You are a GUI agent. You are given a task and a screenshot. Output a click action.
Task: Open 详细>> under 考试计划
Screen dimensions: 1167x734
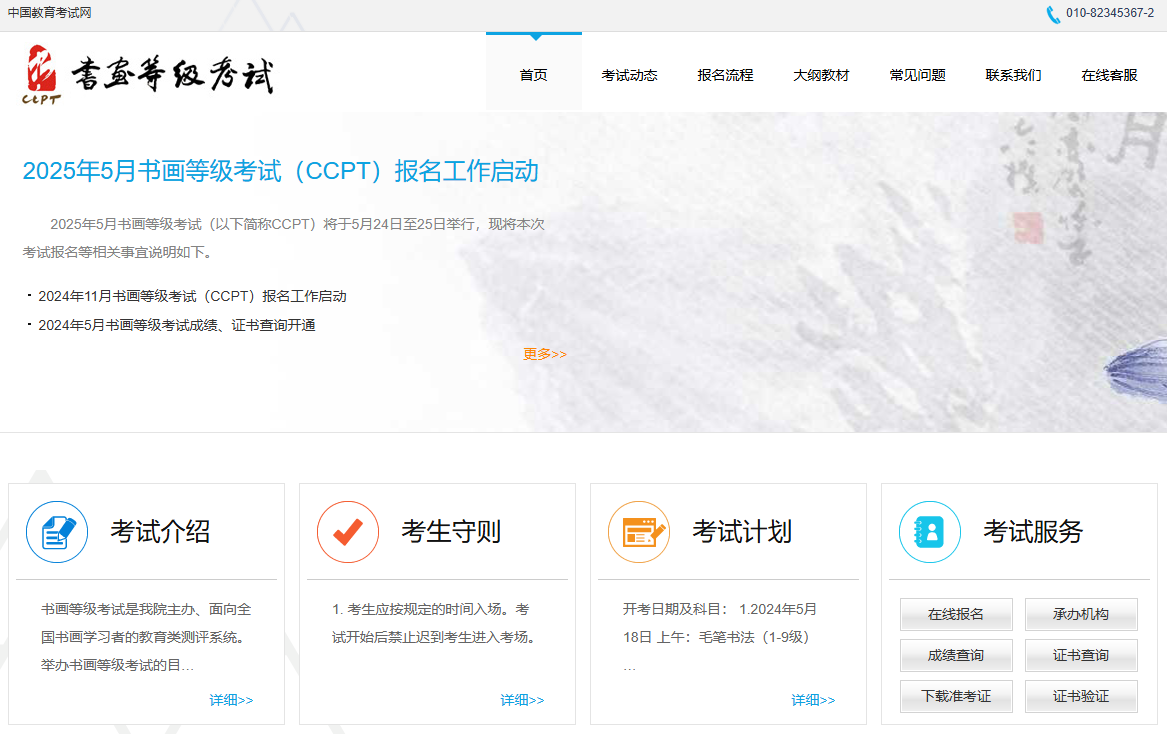pyautogui.click(x=813, y=700)
